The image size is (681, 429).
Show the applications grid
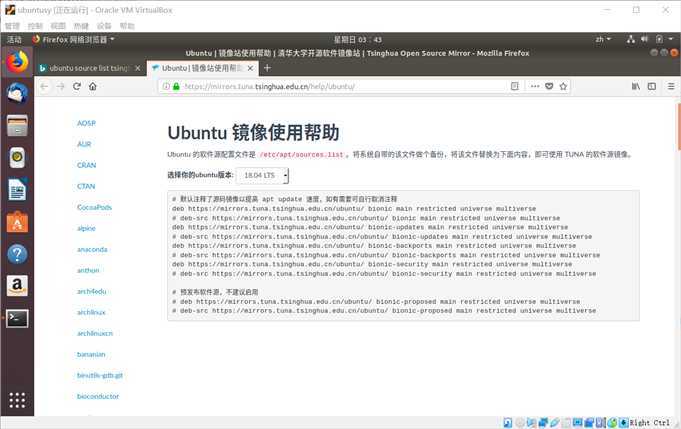coord(17,400)
